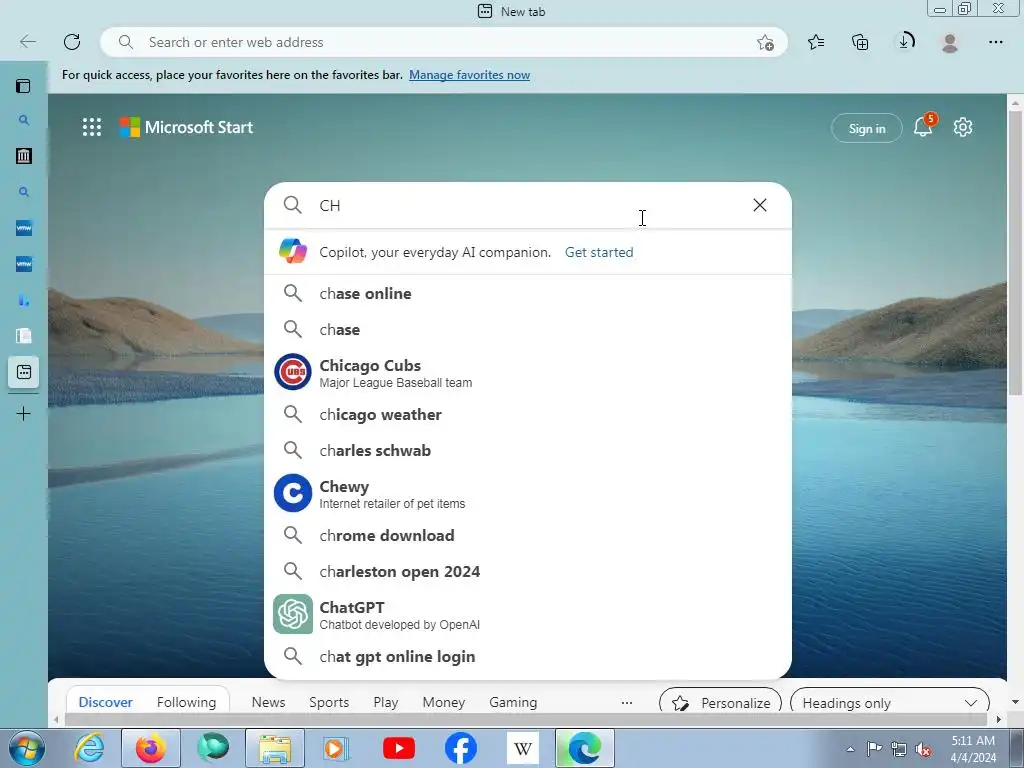This screenshot has width=1024, height=768.
Task: Open the Sports tab
Action: pyautogui.click(x=329, y=702)
